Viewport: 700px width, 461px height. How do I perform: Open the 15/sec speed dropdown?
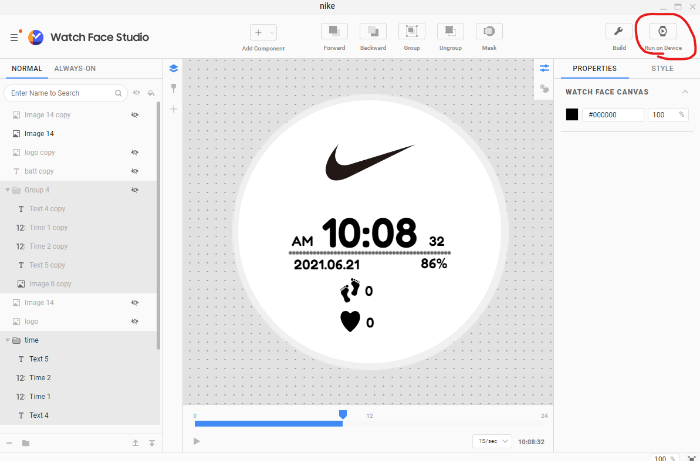pos(492,441)
